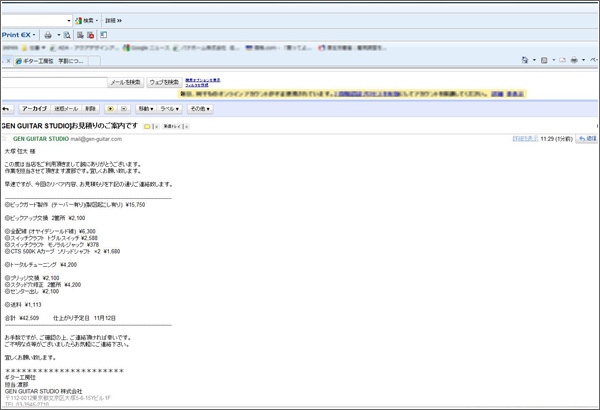Click the 返信 reply button
Image resolution: width=600 pixels, height=410 pixels.
point(587,139)
